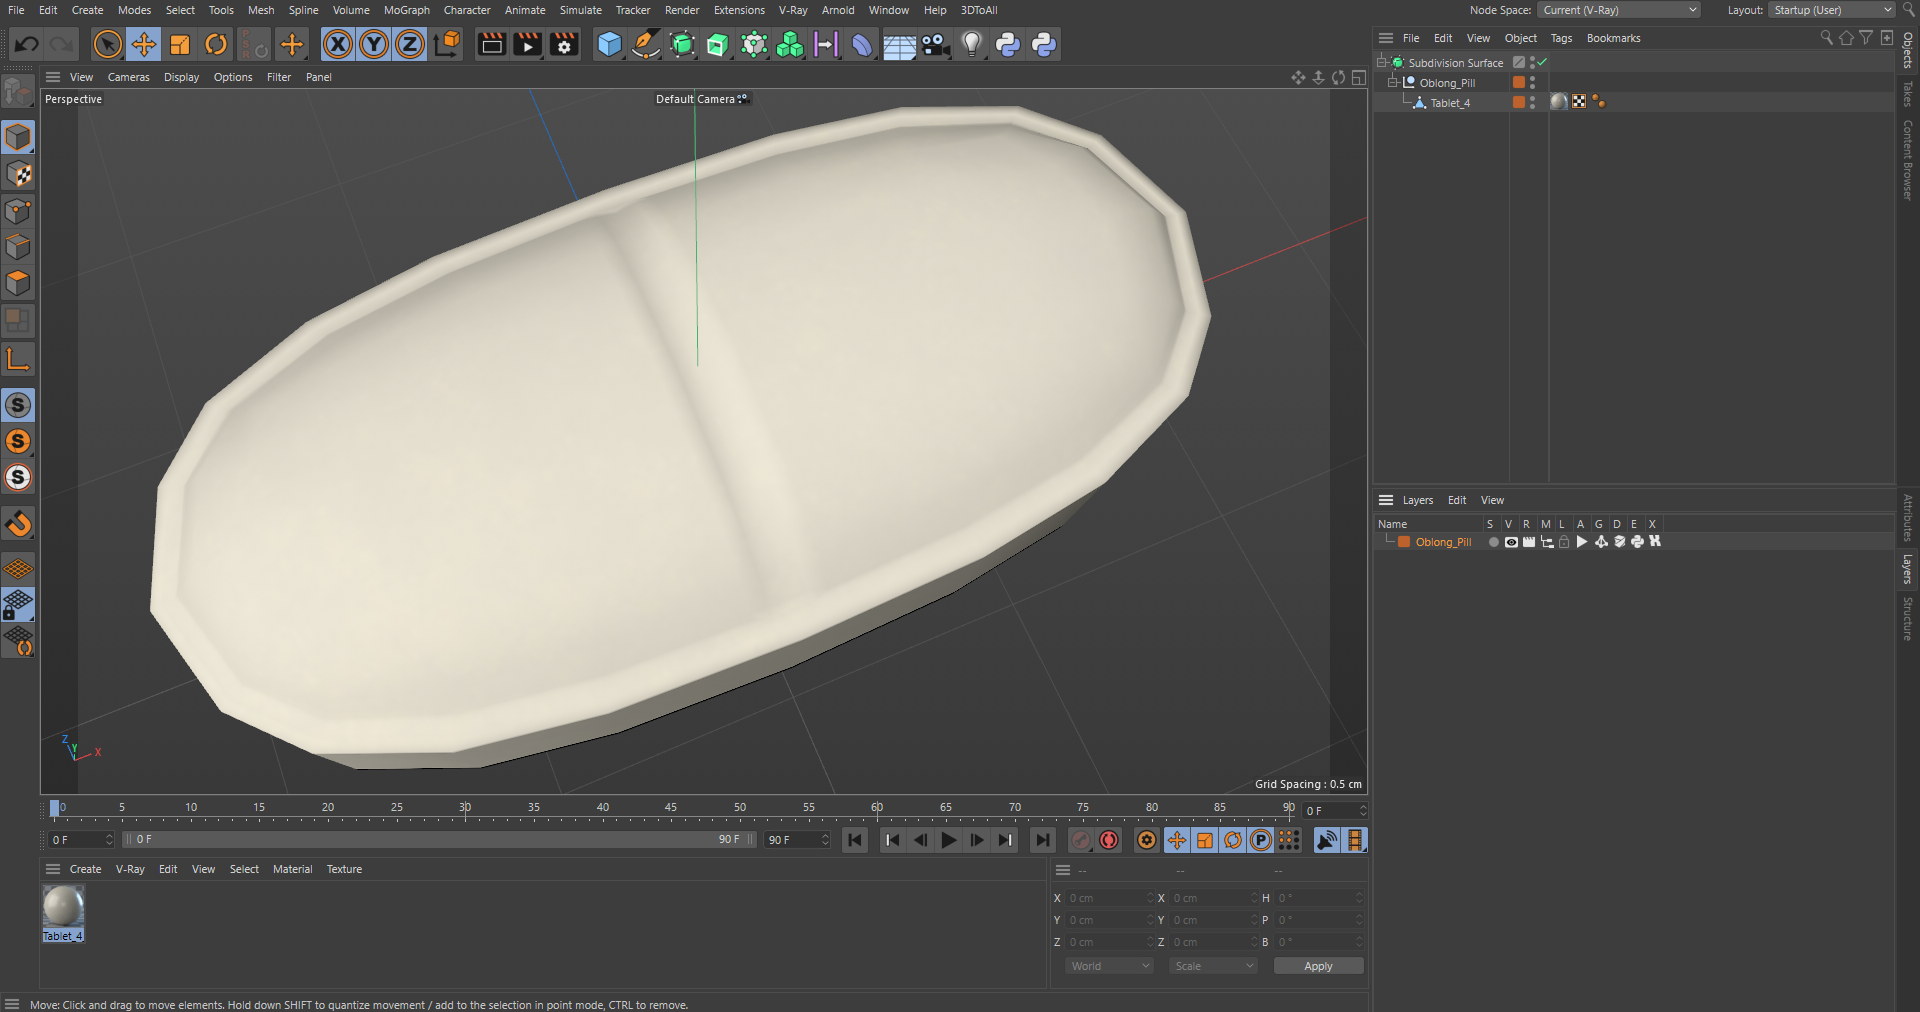
Task: Open the Spline Pen tool
Action: pos(646,44)
